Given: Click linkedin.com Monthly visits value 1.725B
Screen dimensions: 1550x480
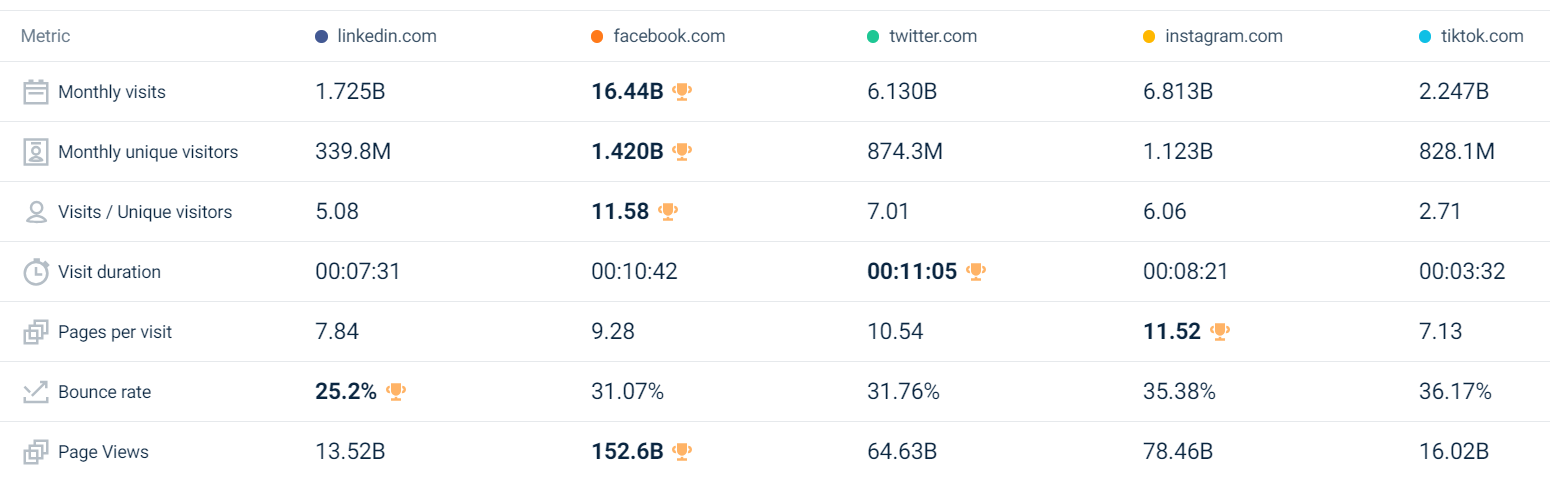Looking at the screenshot, I should pos(350,92).
